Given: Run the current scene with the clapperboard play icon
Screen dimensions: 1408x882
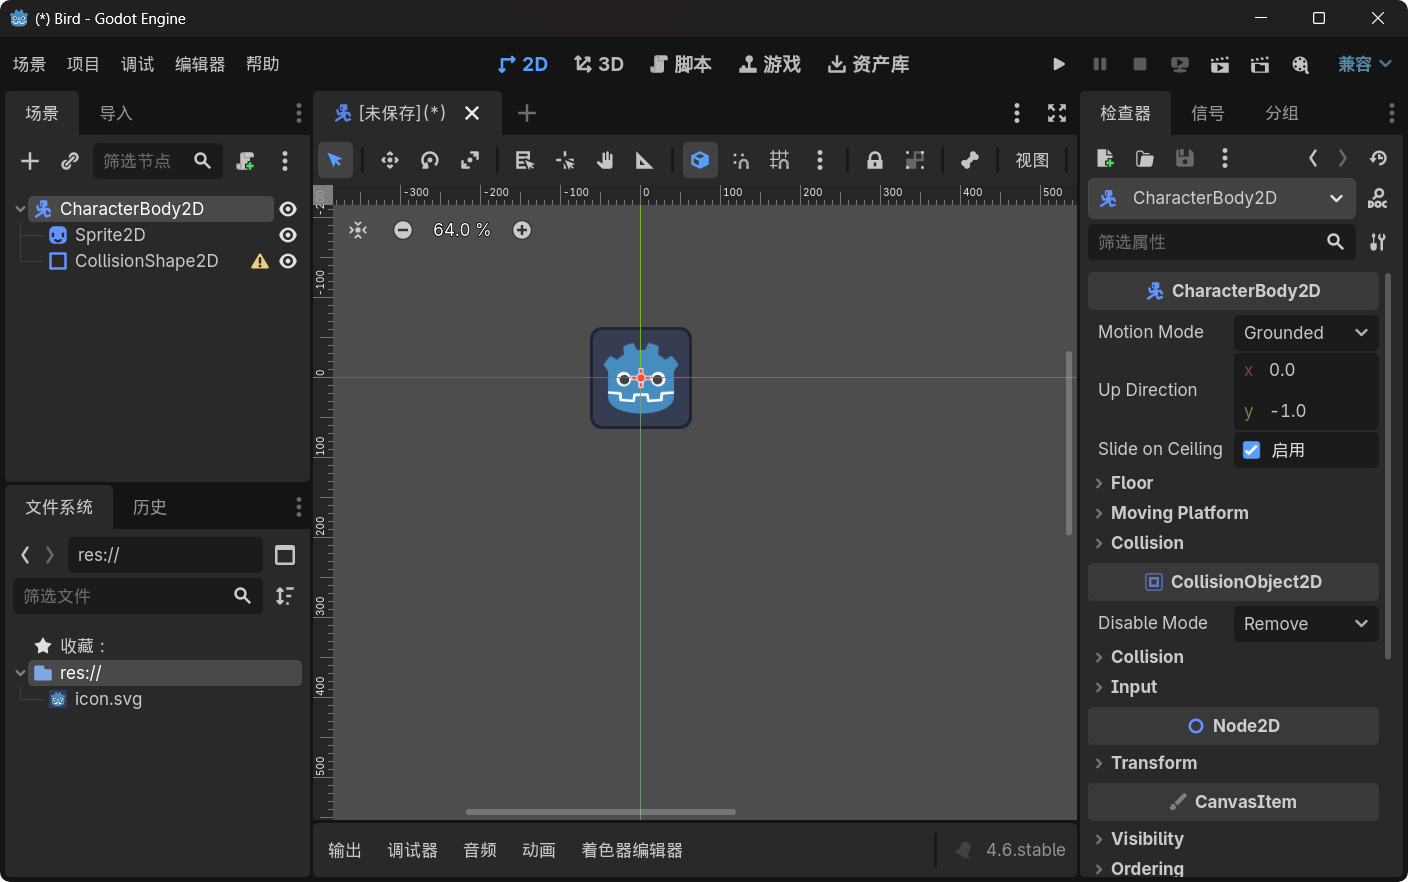Looking at the screenshot, I should [x=1220, y=64].
